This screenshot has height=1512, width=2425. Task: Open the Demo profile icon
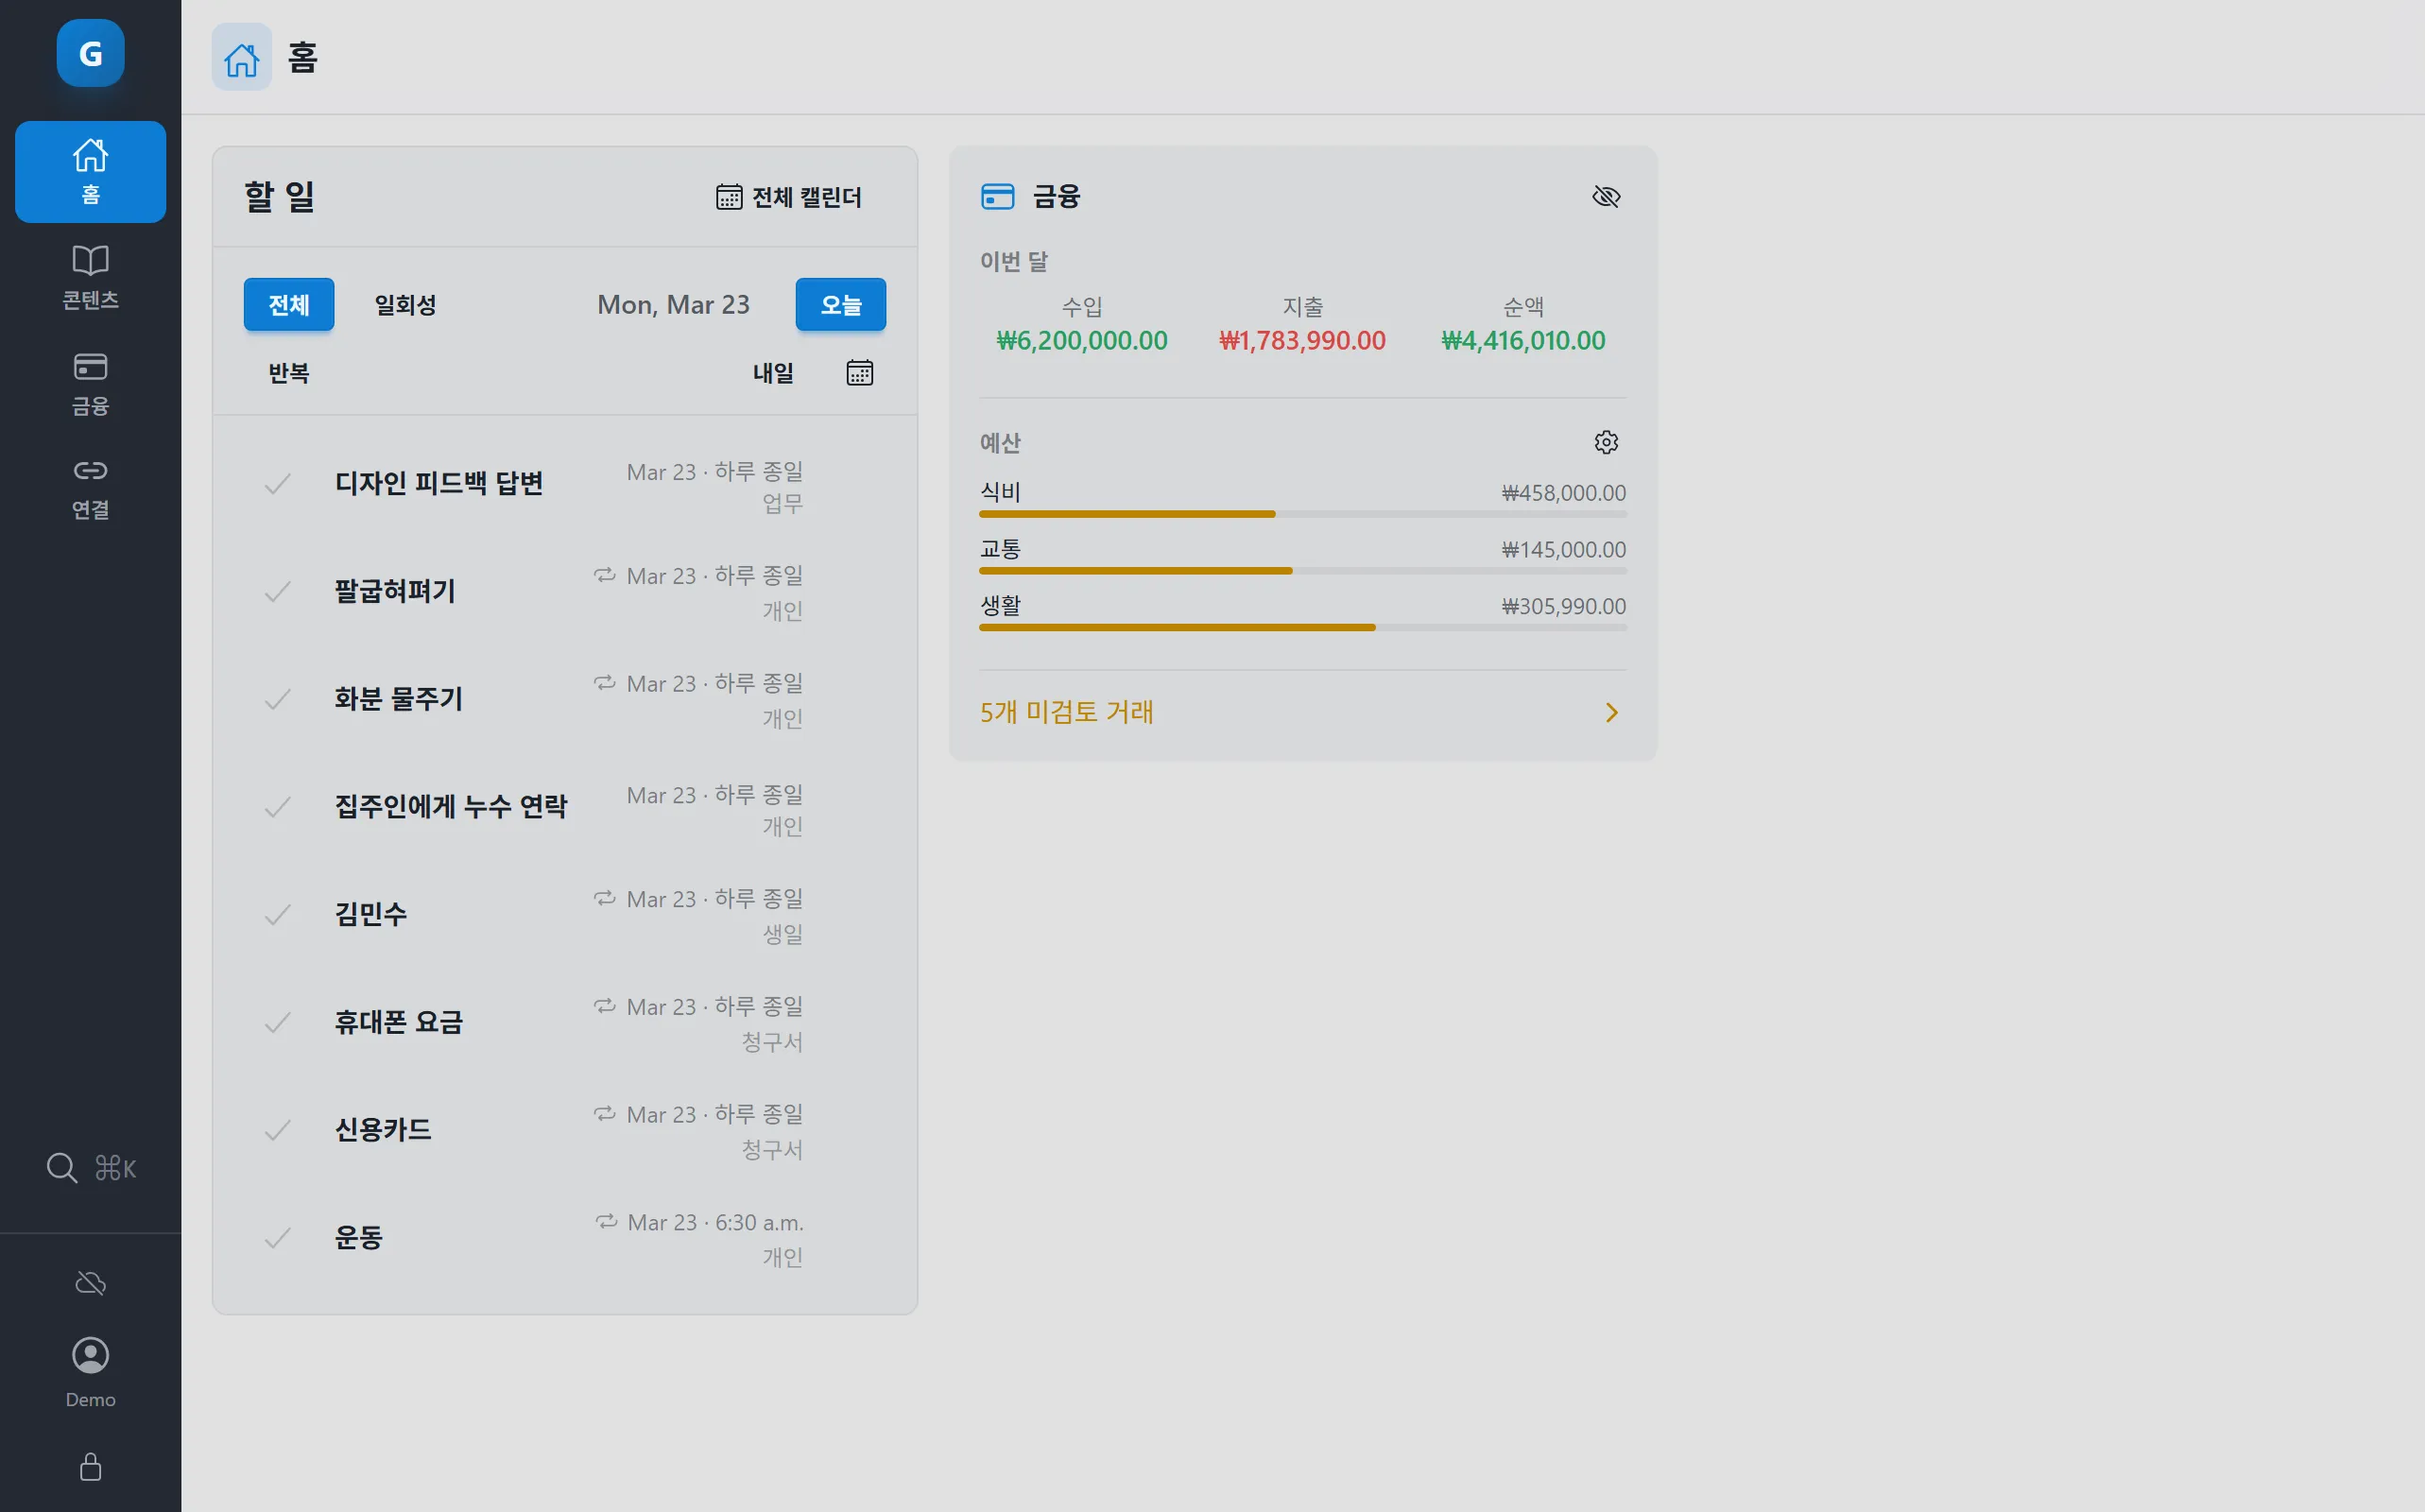click(x=90, y=1355)
